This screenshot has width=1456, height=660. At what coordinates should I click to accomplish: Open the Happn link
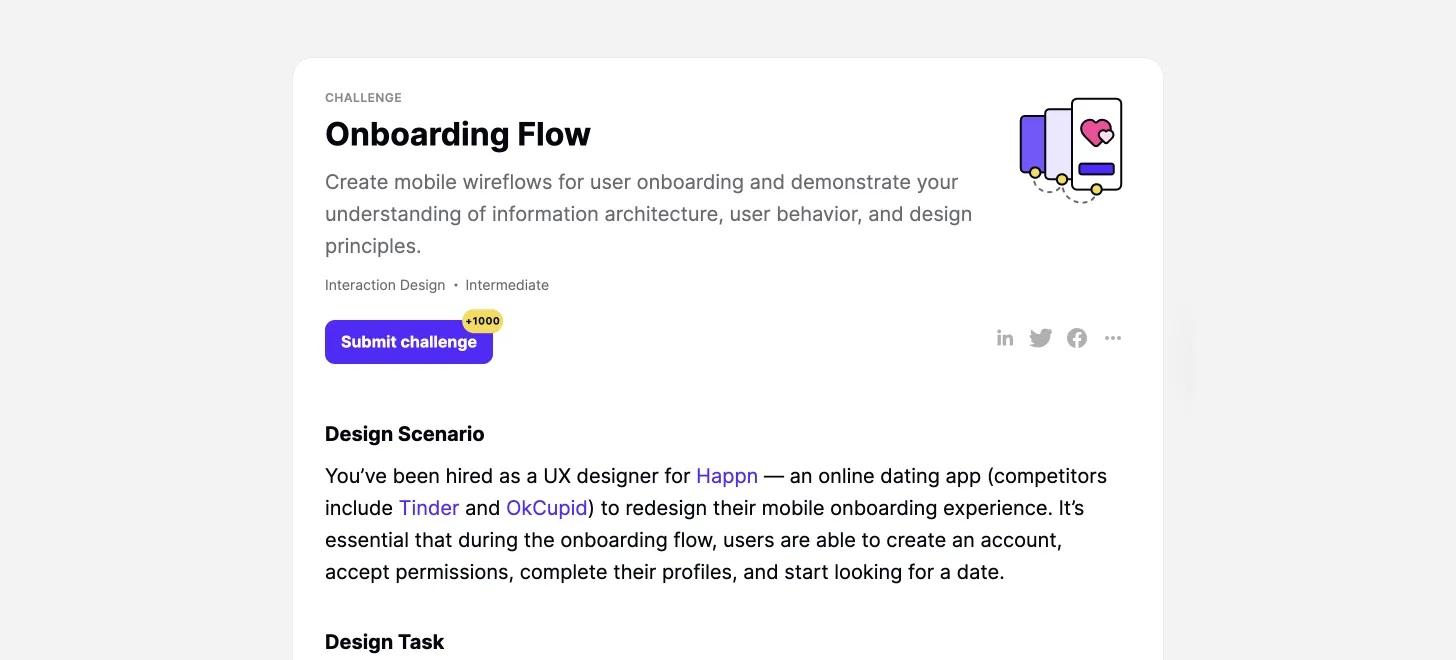click(x=727, y=477)
